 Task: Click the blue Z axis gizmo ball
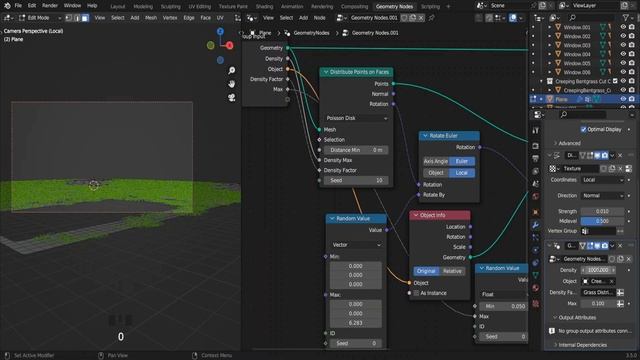point(220,32)
